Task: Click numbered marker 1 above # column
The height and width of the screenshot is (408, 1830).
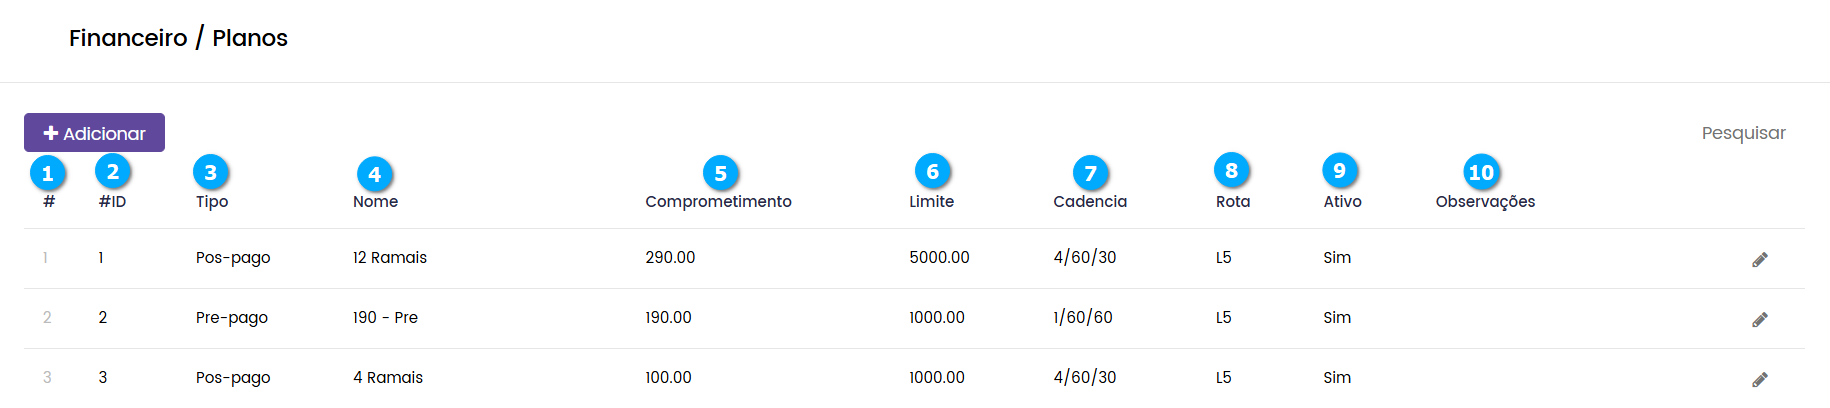Action: (x=48, y=173)
